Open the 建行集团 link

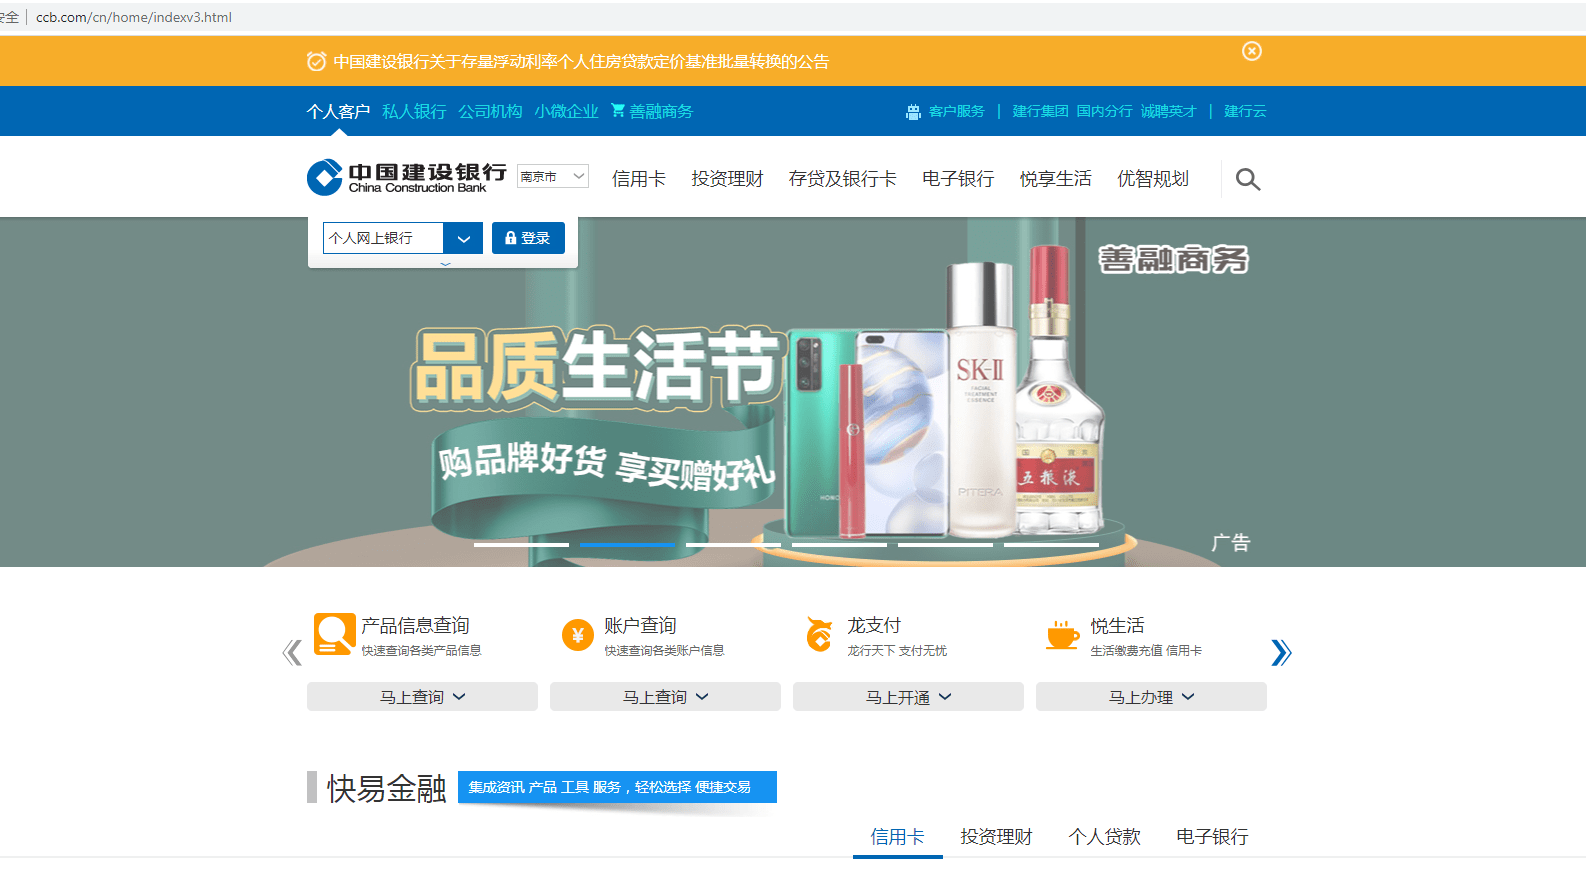click(x=1040, y=111)
